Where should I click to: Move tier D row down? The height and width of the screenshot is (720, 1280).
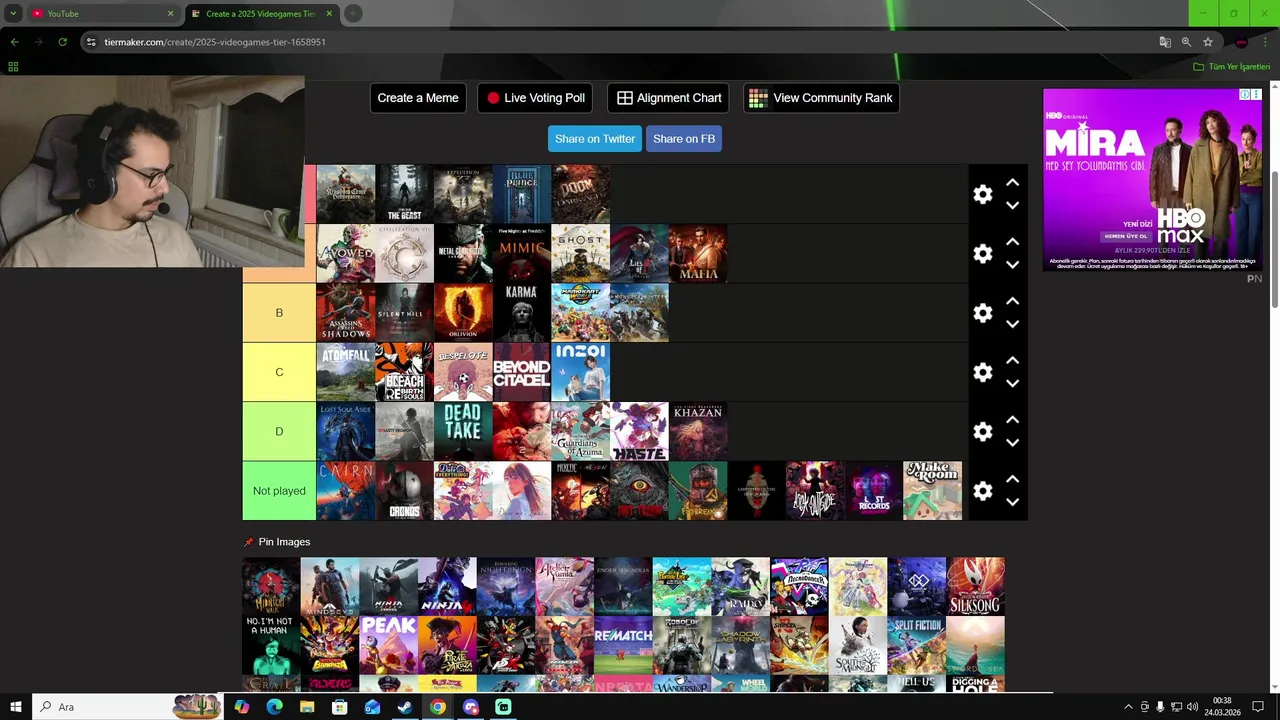point(1012,442)
